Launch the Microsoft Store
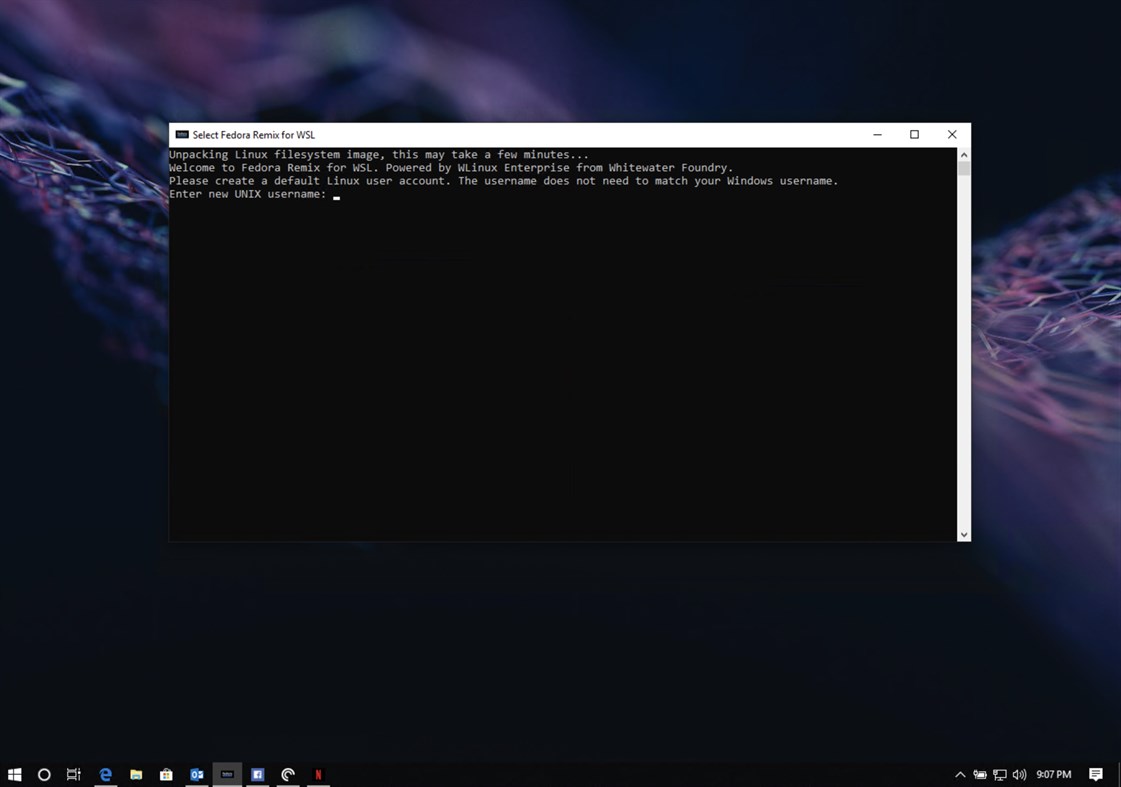1121x787 pixels. click(x=166, y=774)
